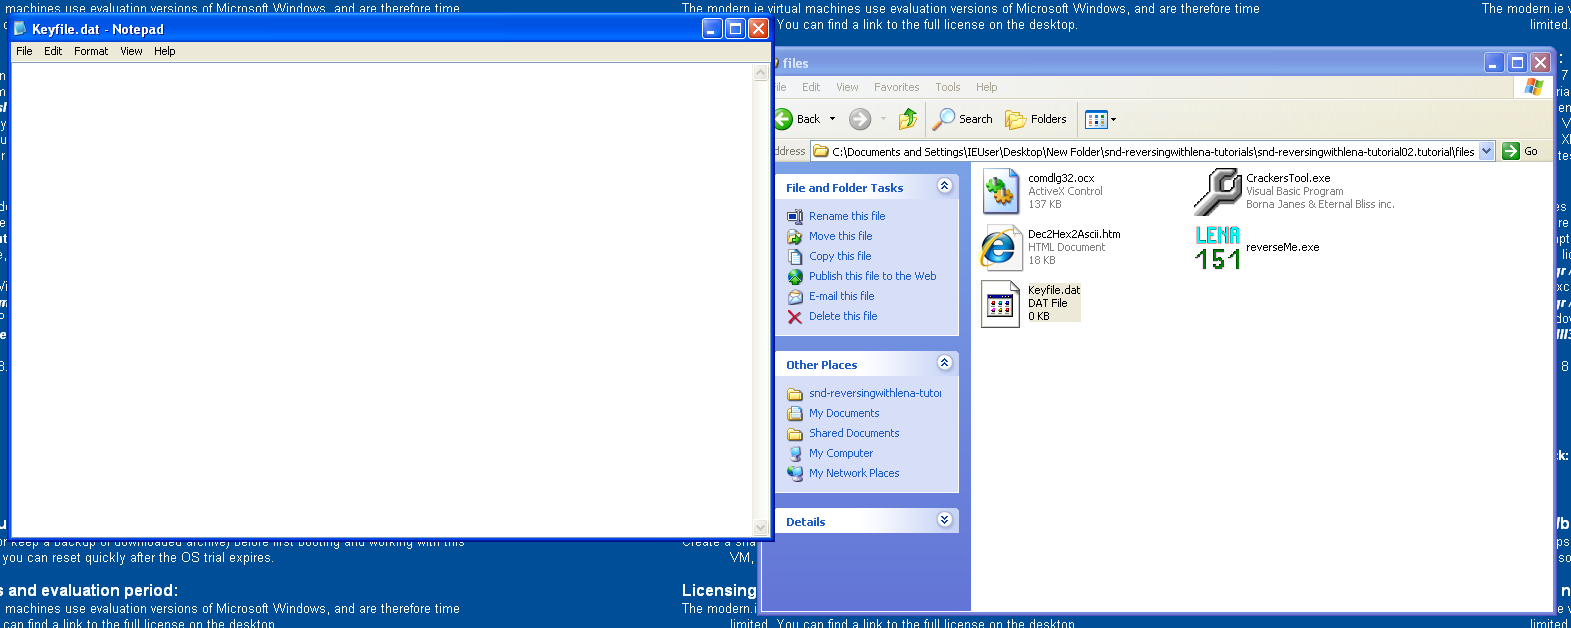
Task: Open the View menu in files Explorer window
Action: tap(847, 87)
